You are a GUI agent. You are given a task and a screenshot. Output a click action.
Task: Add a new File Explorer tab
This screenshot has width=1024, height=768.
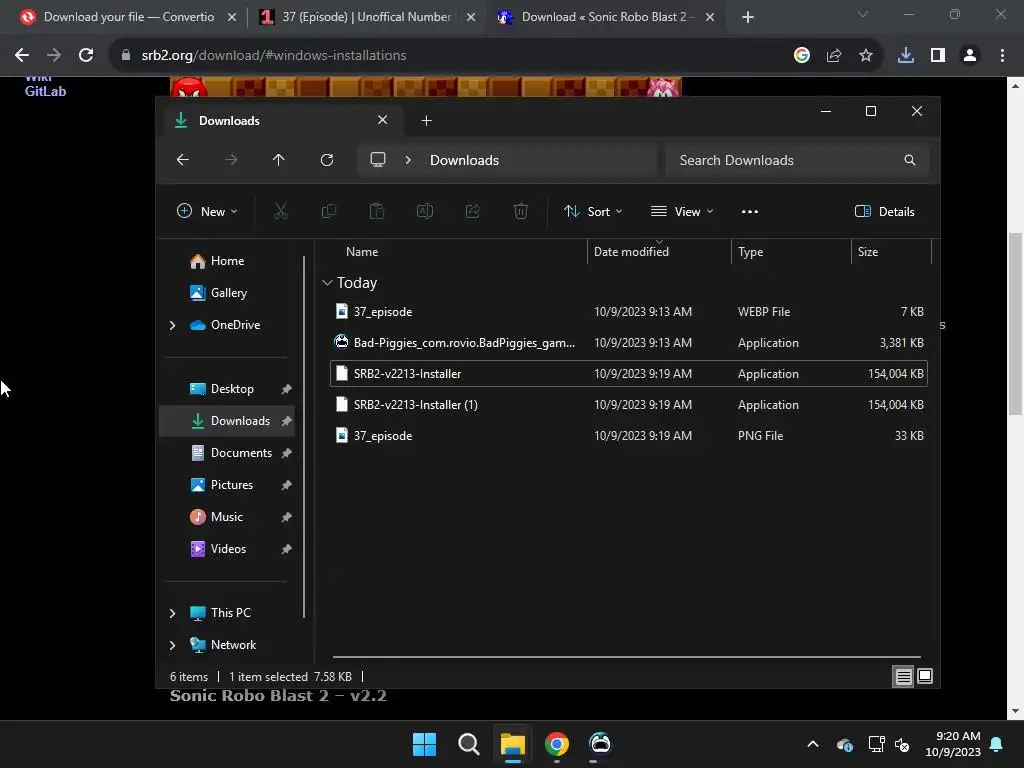coord(426,120)
